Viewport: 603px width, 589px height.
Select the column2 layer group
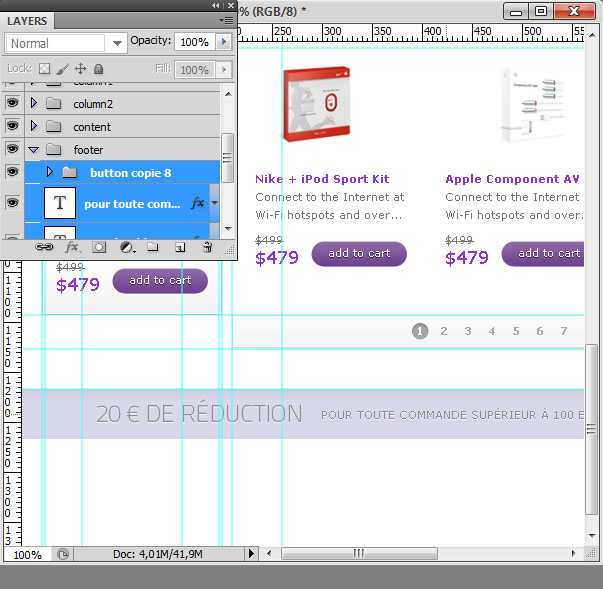click(122, 103)
